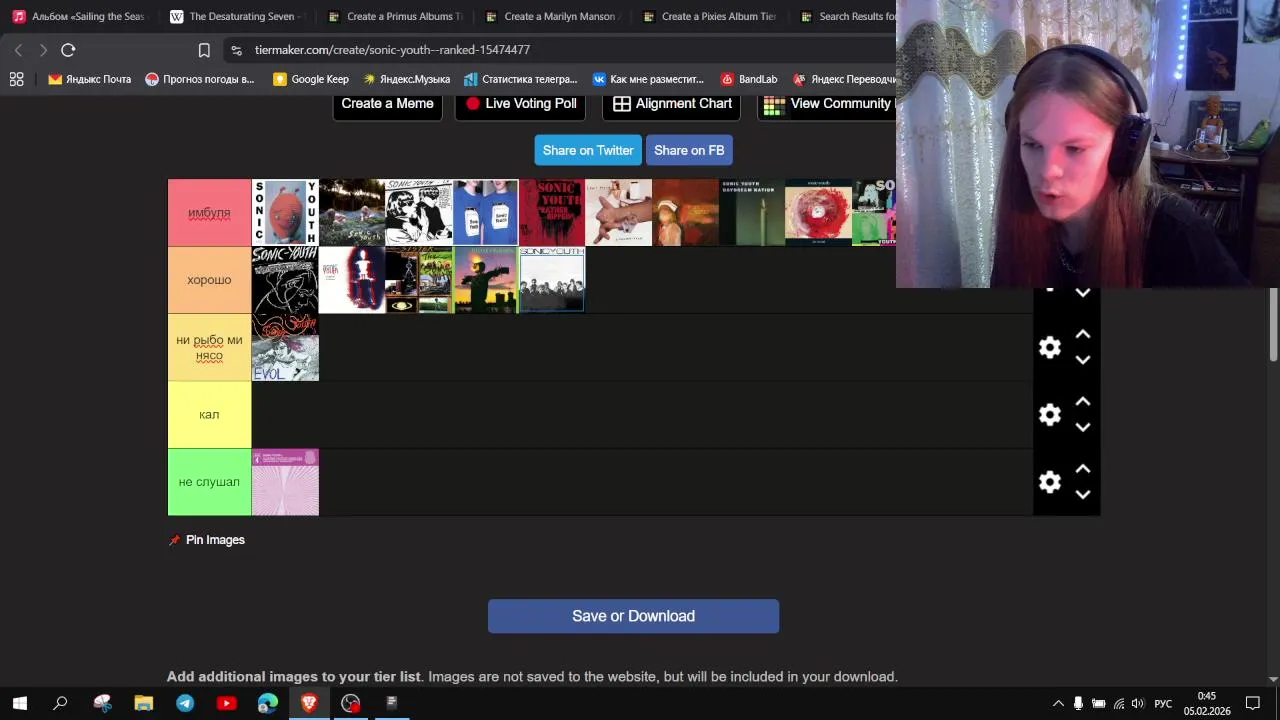
Task: Open Прогноз погоды bookmark
Action: (x=200, y=79)
